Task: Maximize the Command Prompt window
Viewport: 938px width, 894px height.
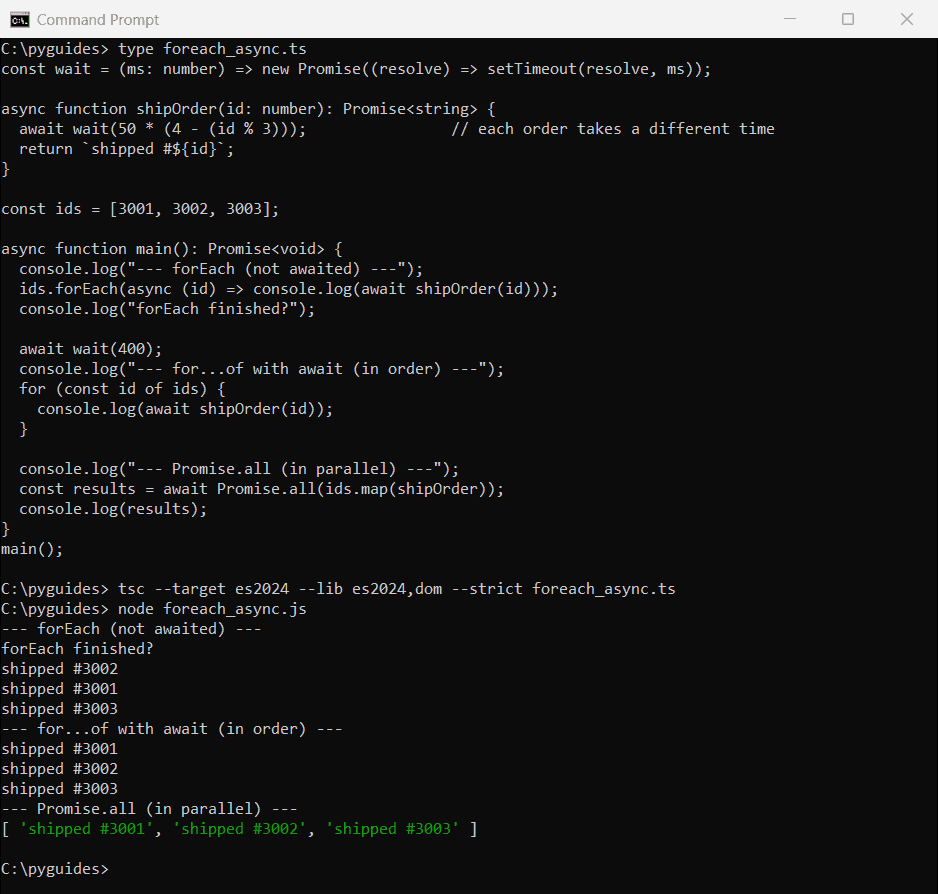Action: [x=848, y=19]
